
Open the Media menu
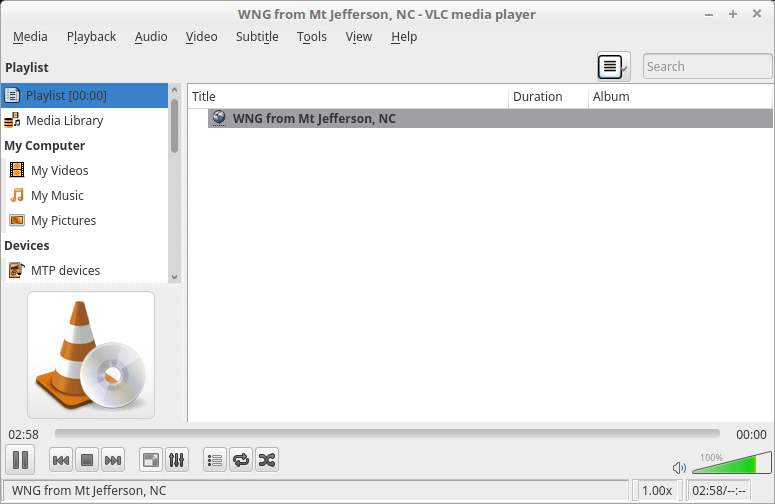(x=30, y=37)
